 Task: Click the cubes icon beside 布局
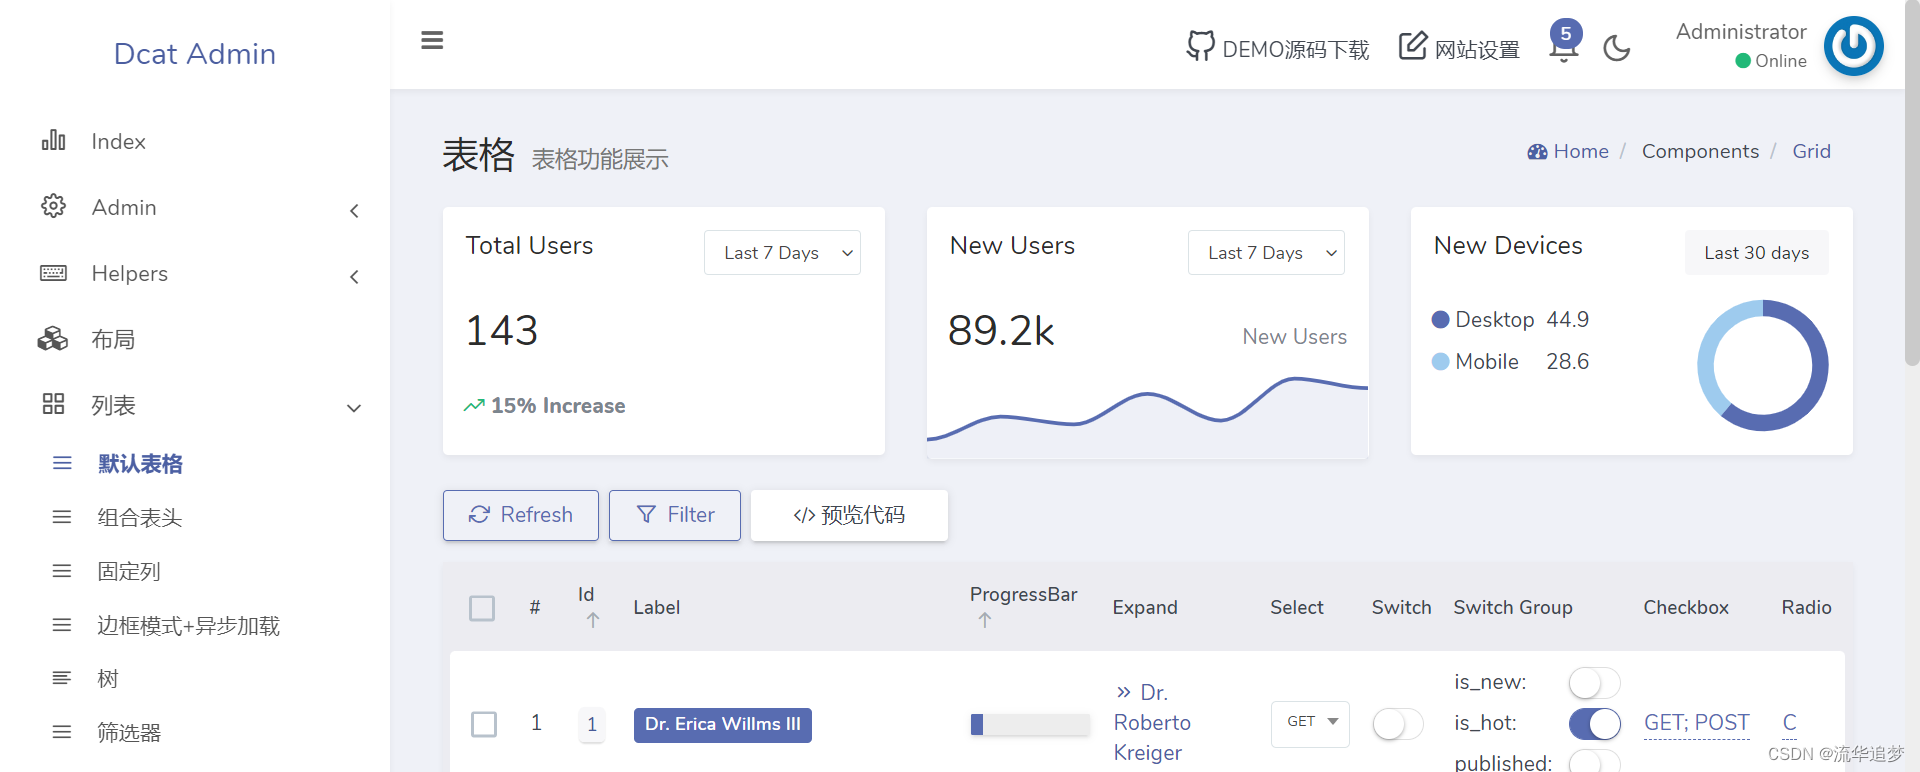coord(53,339)
